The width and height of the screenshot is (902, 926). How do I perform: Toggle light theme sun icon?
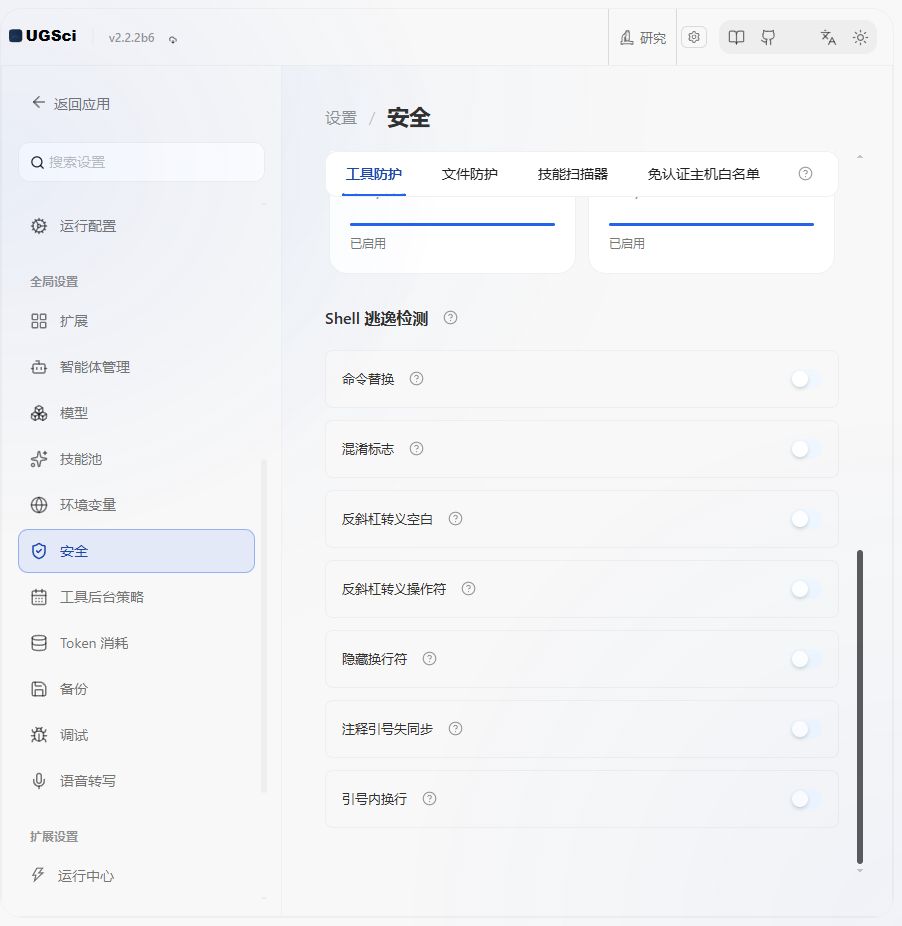pyautogui.click(x=860, y=38)
